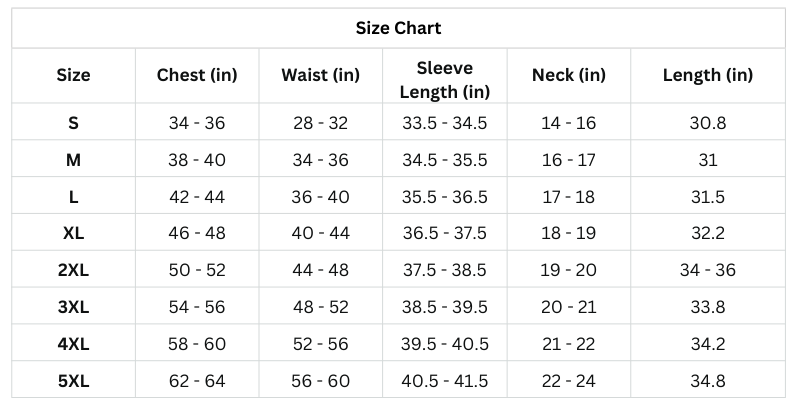Select sleeve length value 38.5 - 39.5
The image size is (800, 400).
coord(444,307)
